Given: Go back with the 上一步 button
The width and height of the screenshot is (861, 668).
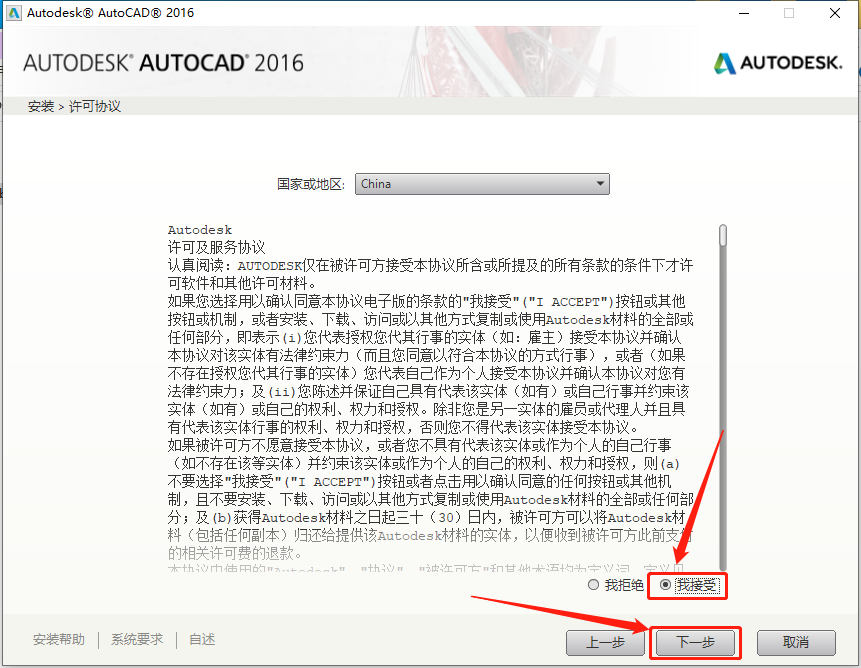Looking at the screenshot, I should [604, 642].
